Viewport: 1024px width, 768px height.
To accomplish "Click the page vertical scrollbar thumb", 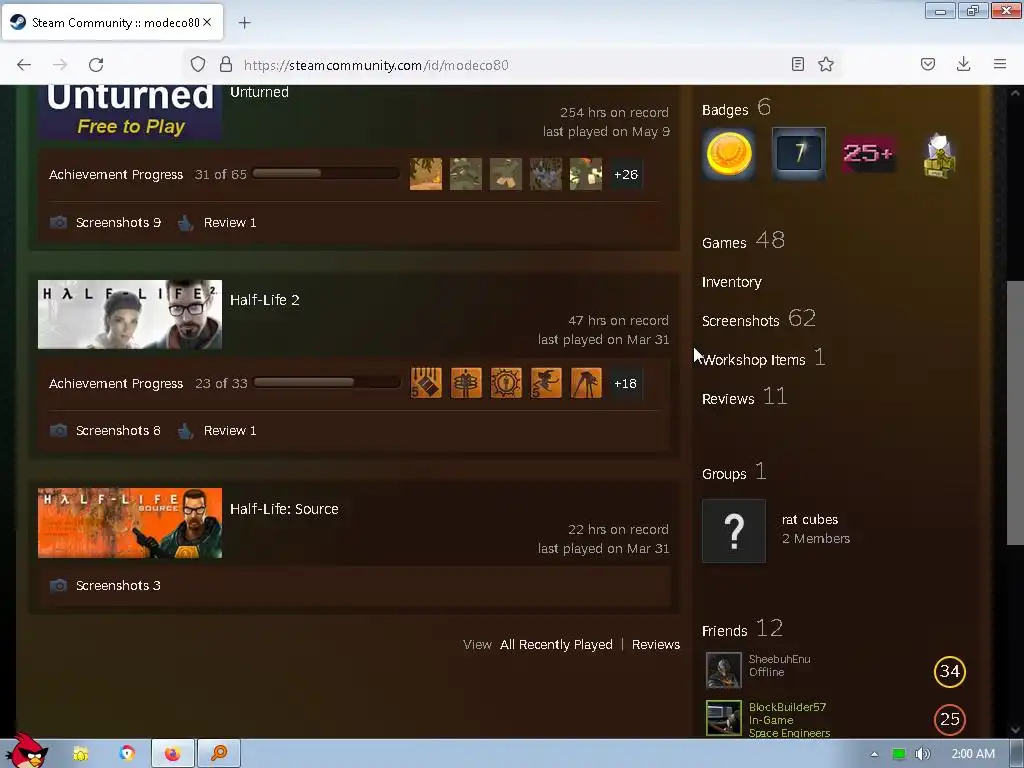I will 1015,413.
